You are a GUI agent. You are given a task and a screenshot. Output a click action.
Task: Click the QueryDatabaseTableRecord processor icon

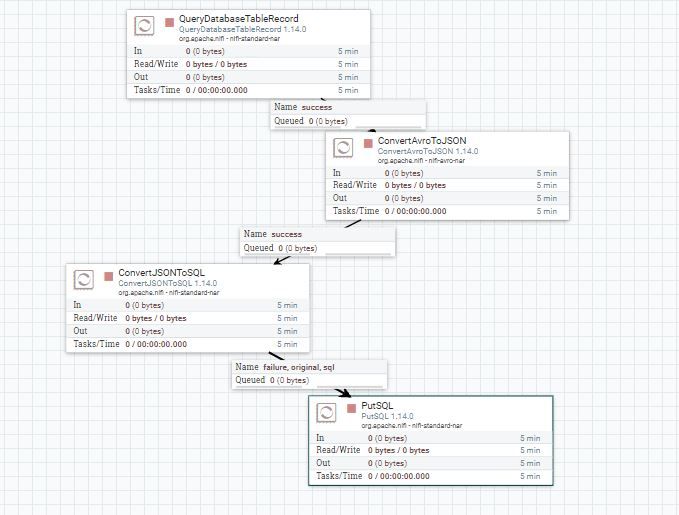pos(144,26)
